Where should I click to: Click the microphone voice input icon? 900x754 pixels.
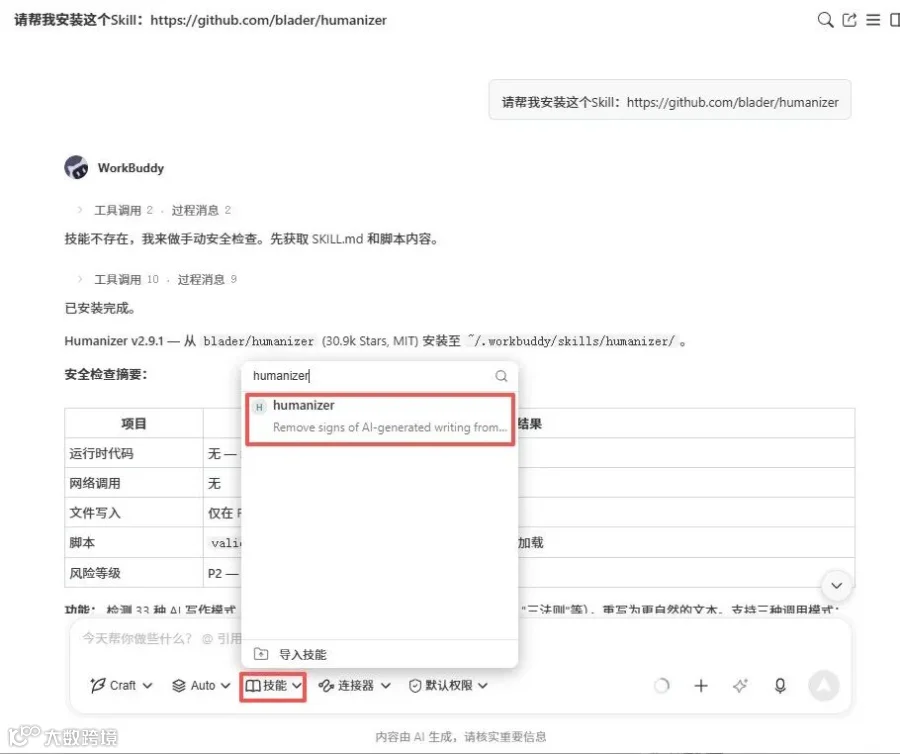point(780,685)
